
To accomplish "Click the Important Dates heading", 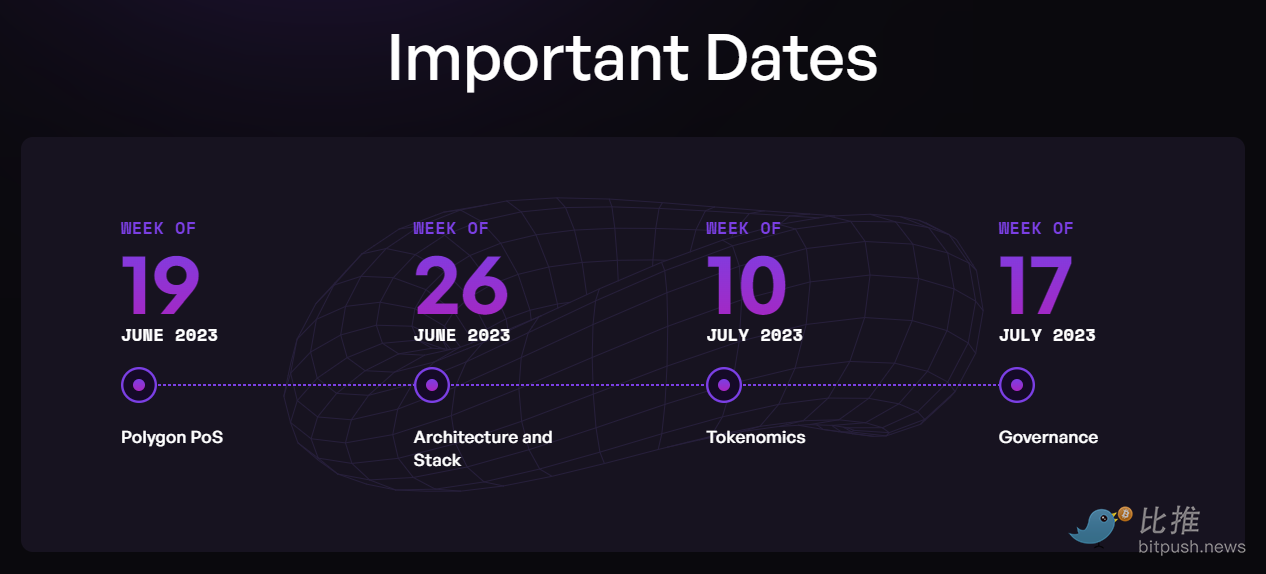I will coord(632,58).
